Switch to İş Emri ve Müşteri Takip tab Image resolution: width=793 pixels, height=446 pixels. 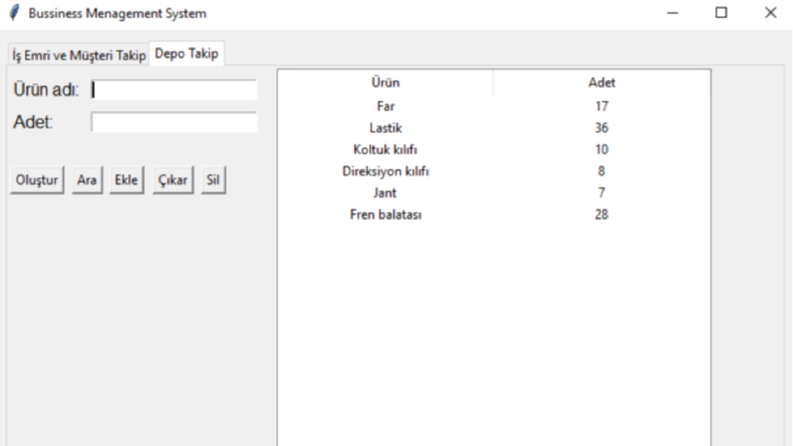[x=79, y=55]
